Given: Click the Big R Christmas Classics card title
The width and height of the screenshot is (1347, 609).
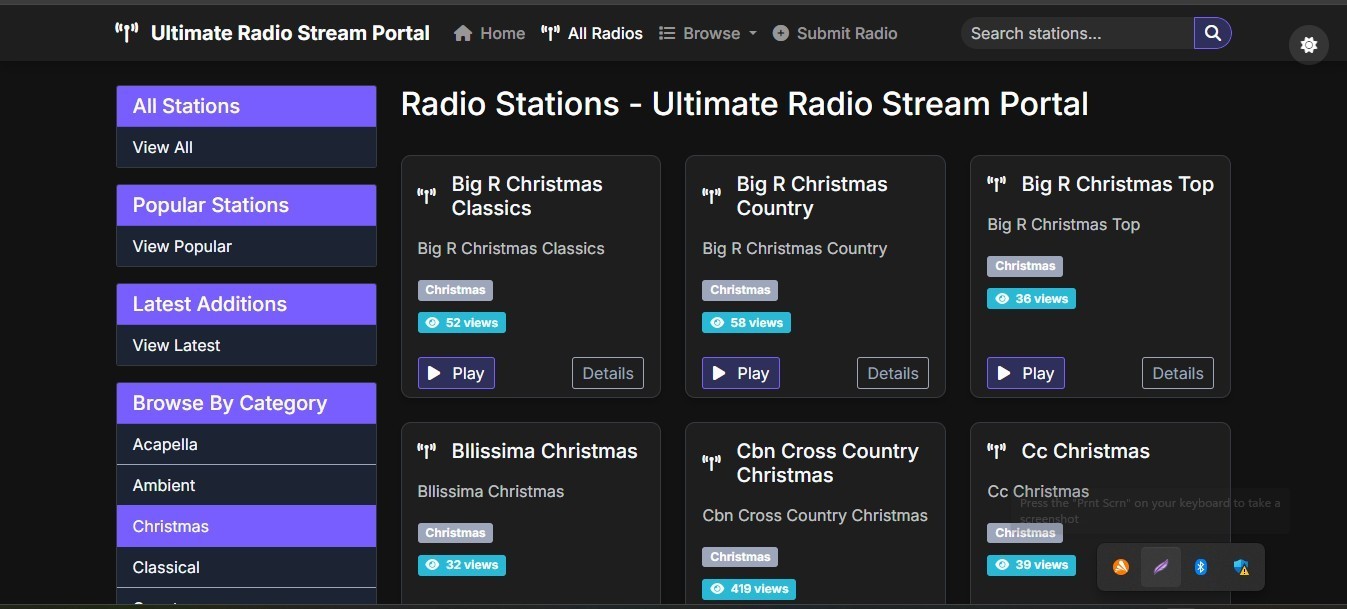Looking at the screenshot, I should (x=527, y=196).
